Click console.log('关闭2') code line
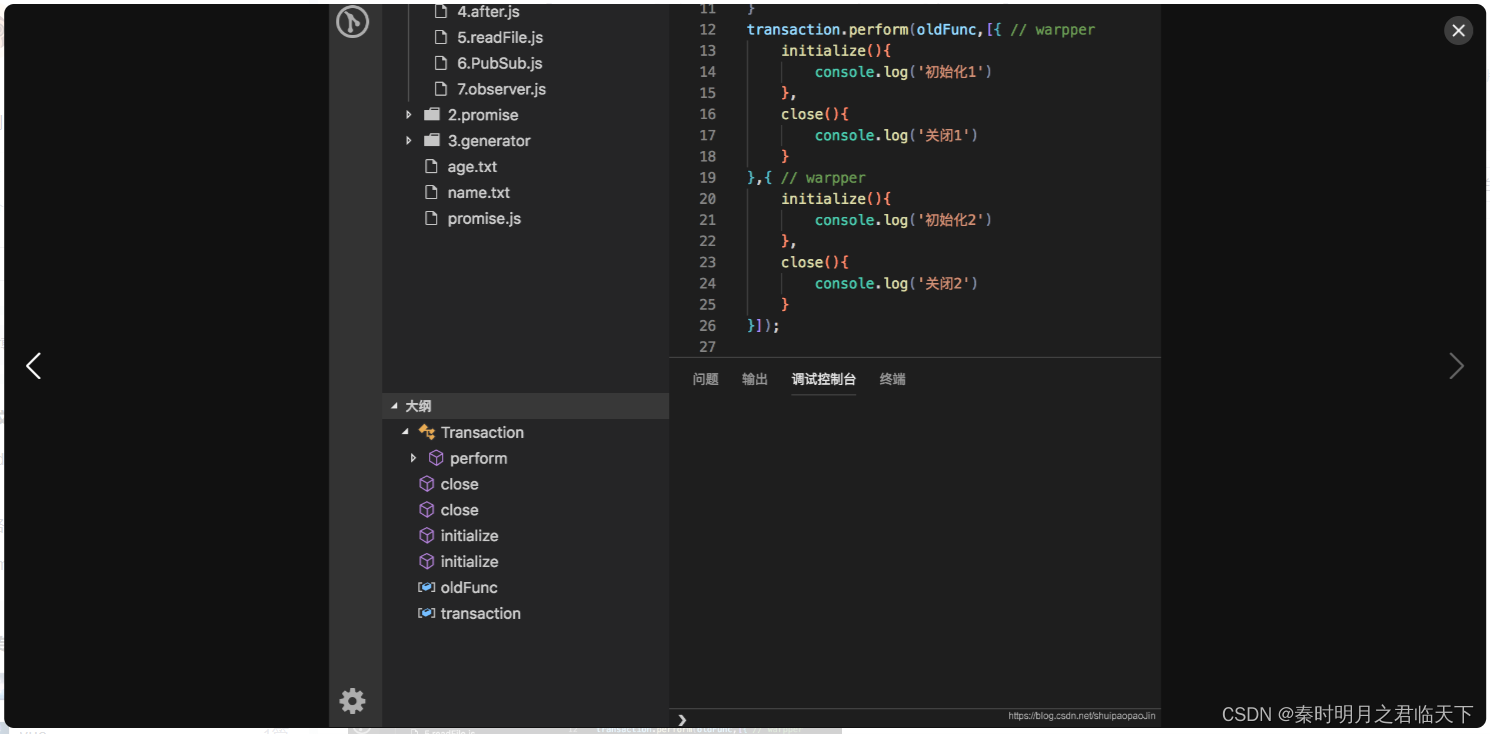1490x734 pixels. tap(896, 284)
